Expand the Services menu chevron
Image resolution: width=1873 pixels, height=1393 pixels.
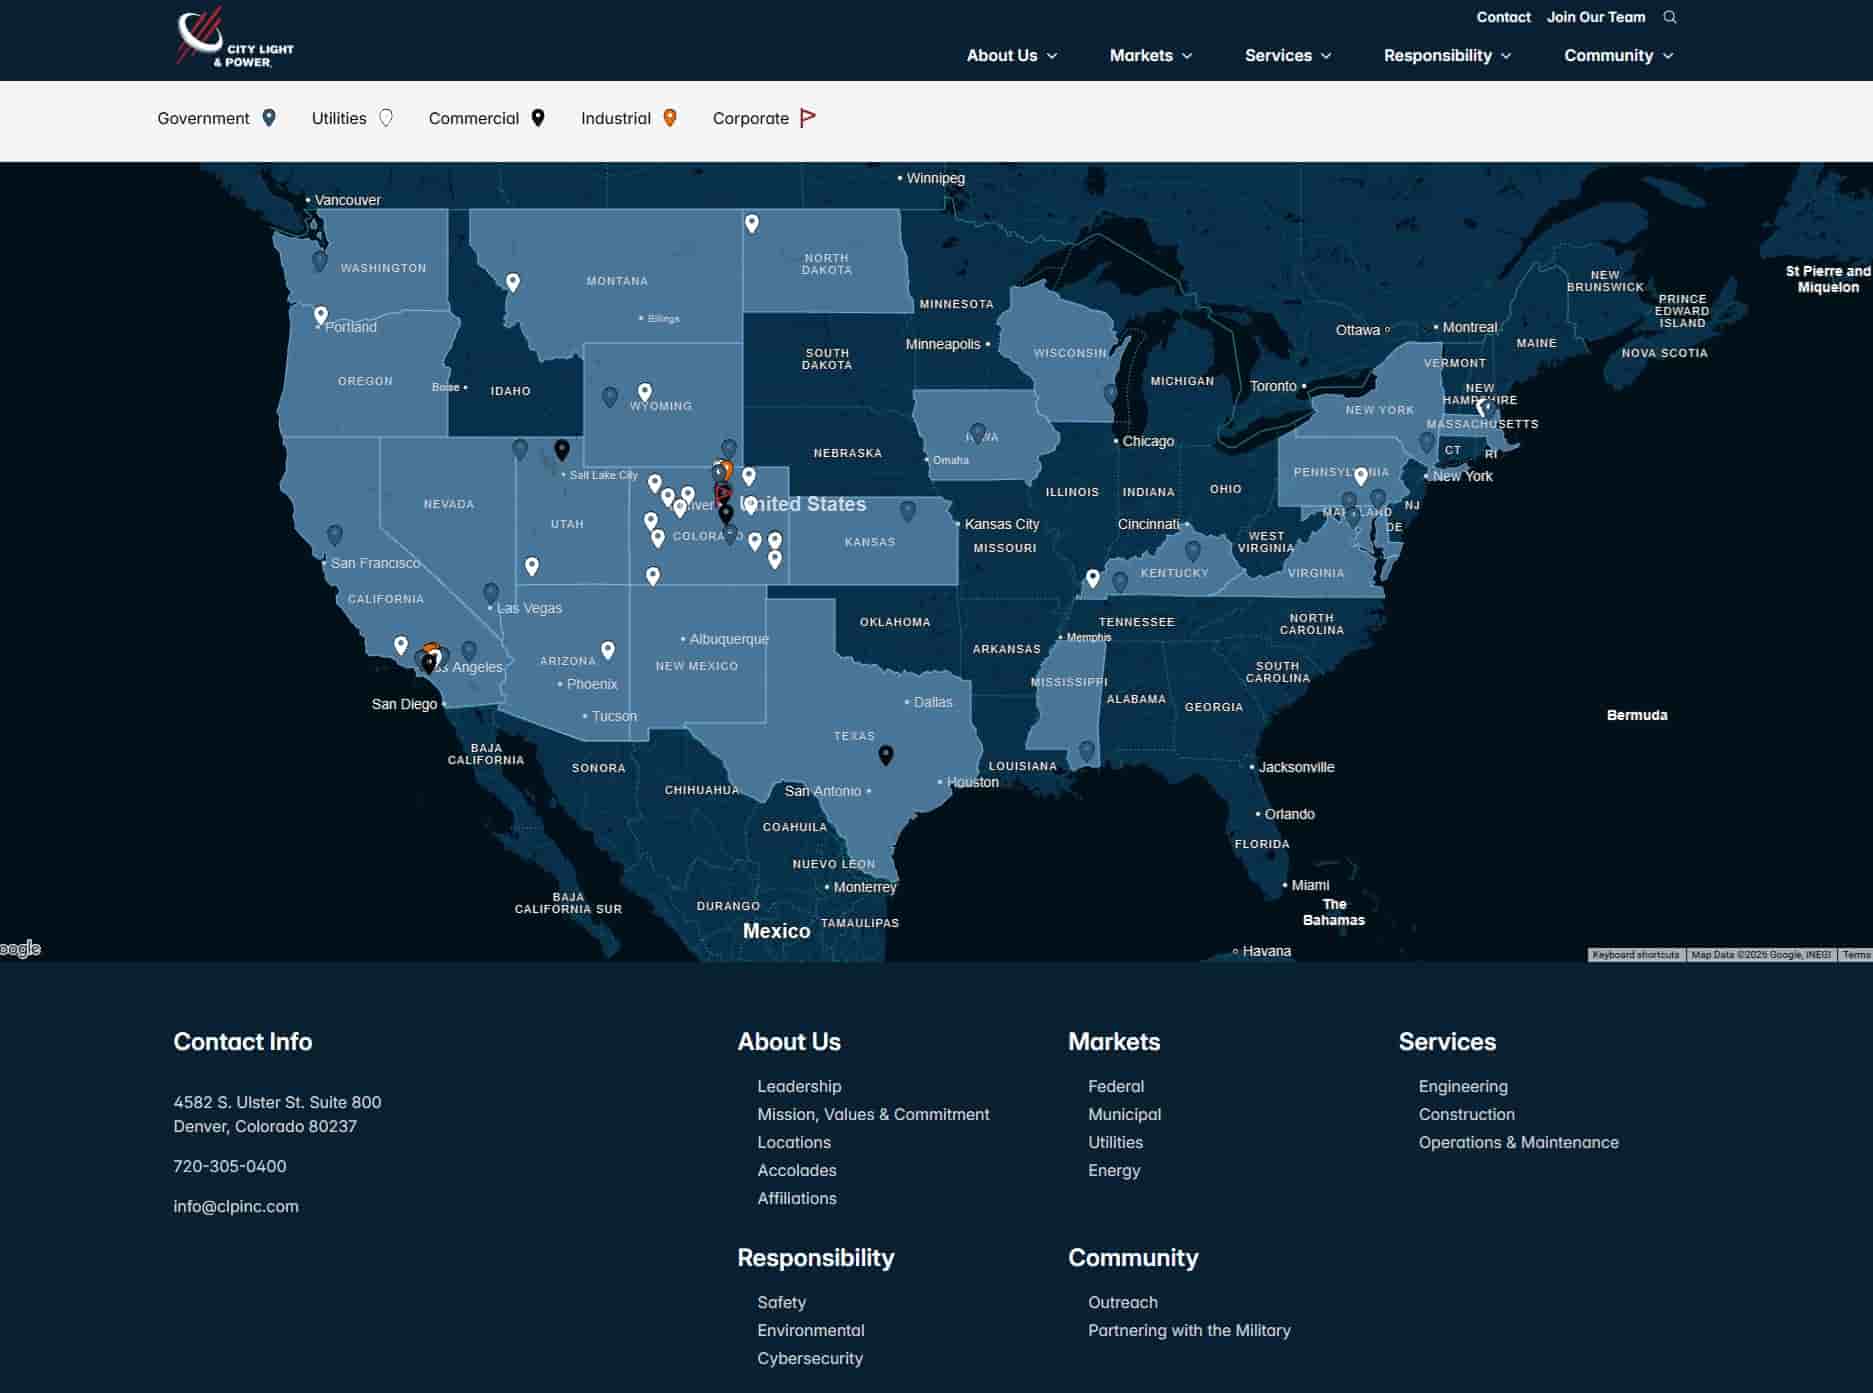[1326, 56]
